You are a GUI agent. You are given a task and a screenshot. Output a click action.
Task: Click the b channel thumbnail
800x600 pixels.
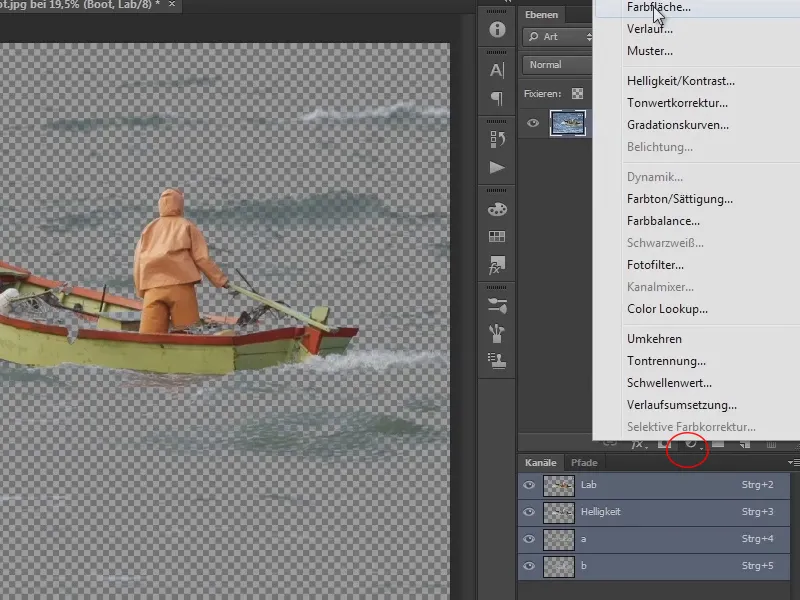click(x=559, y=566)
